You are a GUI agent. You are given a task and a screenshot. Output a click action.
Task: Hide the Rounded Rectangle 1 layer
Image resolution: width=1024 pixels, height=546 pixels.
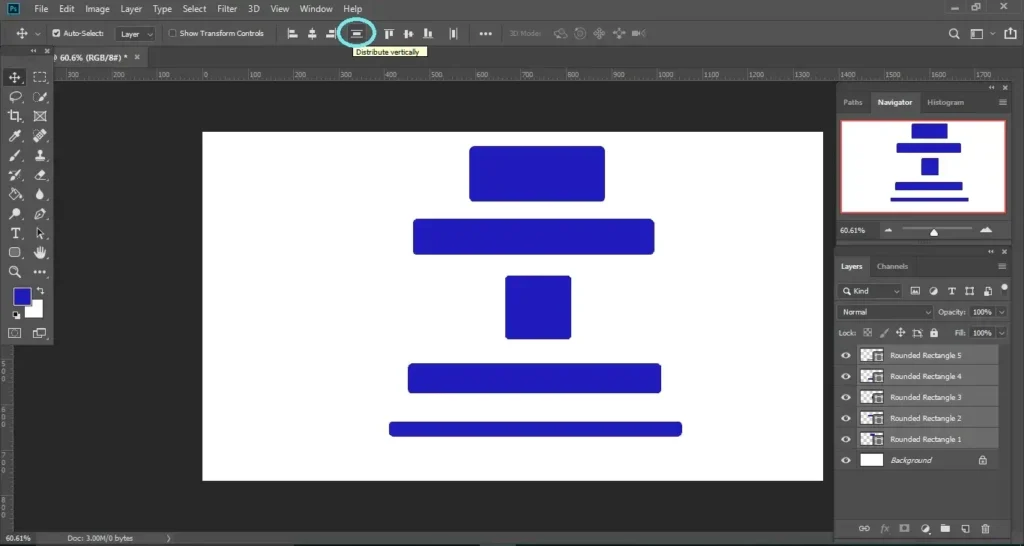pyautogui.click(x=846, y=439)
